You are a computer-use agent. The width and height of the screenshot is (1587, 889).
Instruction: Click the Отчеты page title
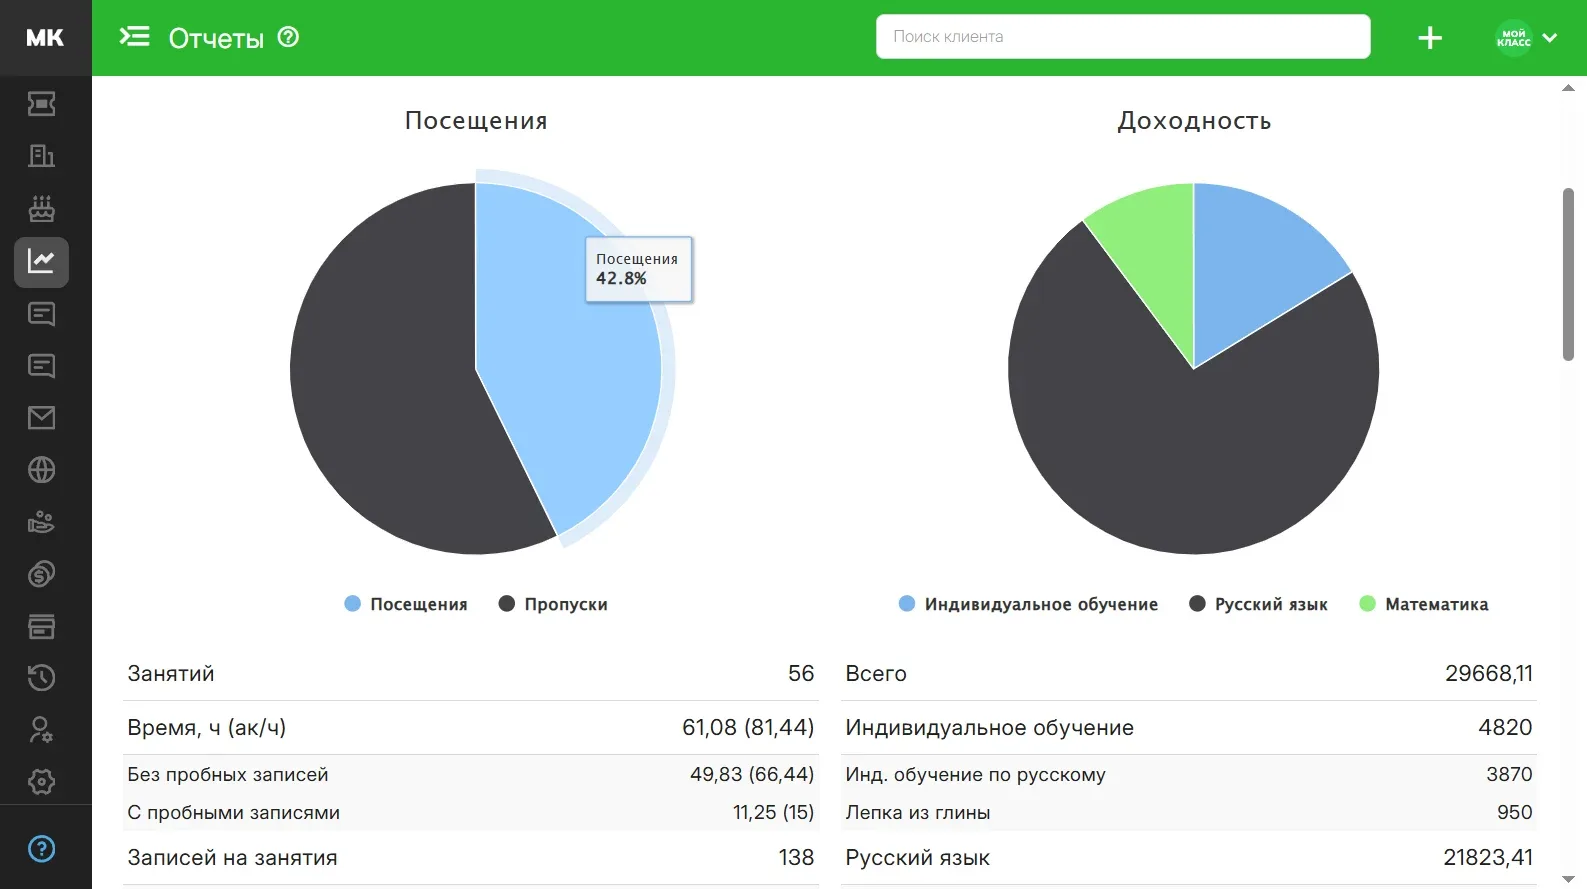pos(216,38)
